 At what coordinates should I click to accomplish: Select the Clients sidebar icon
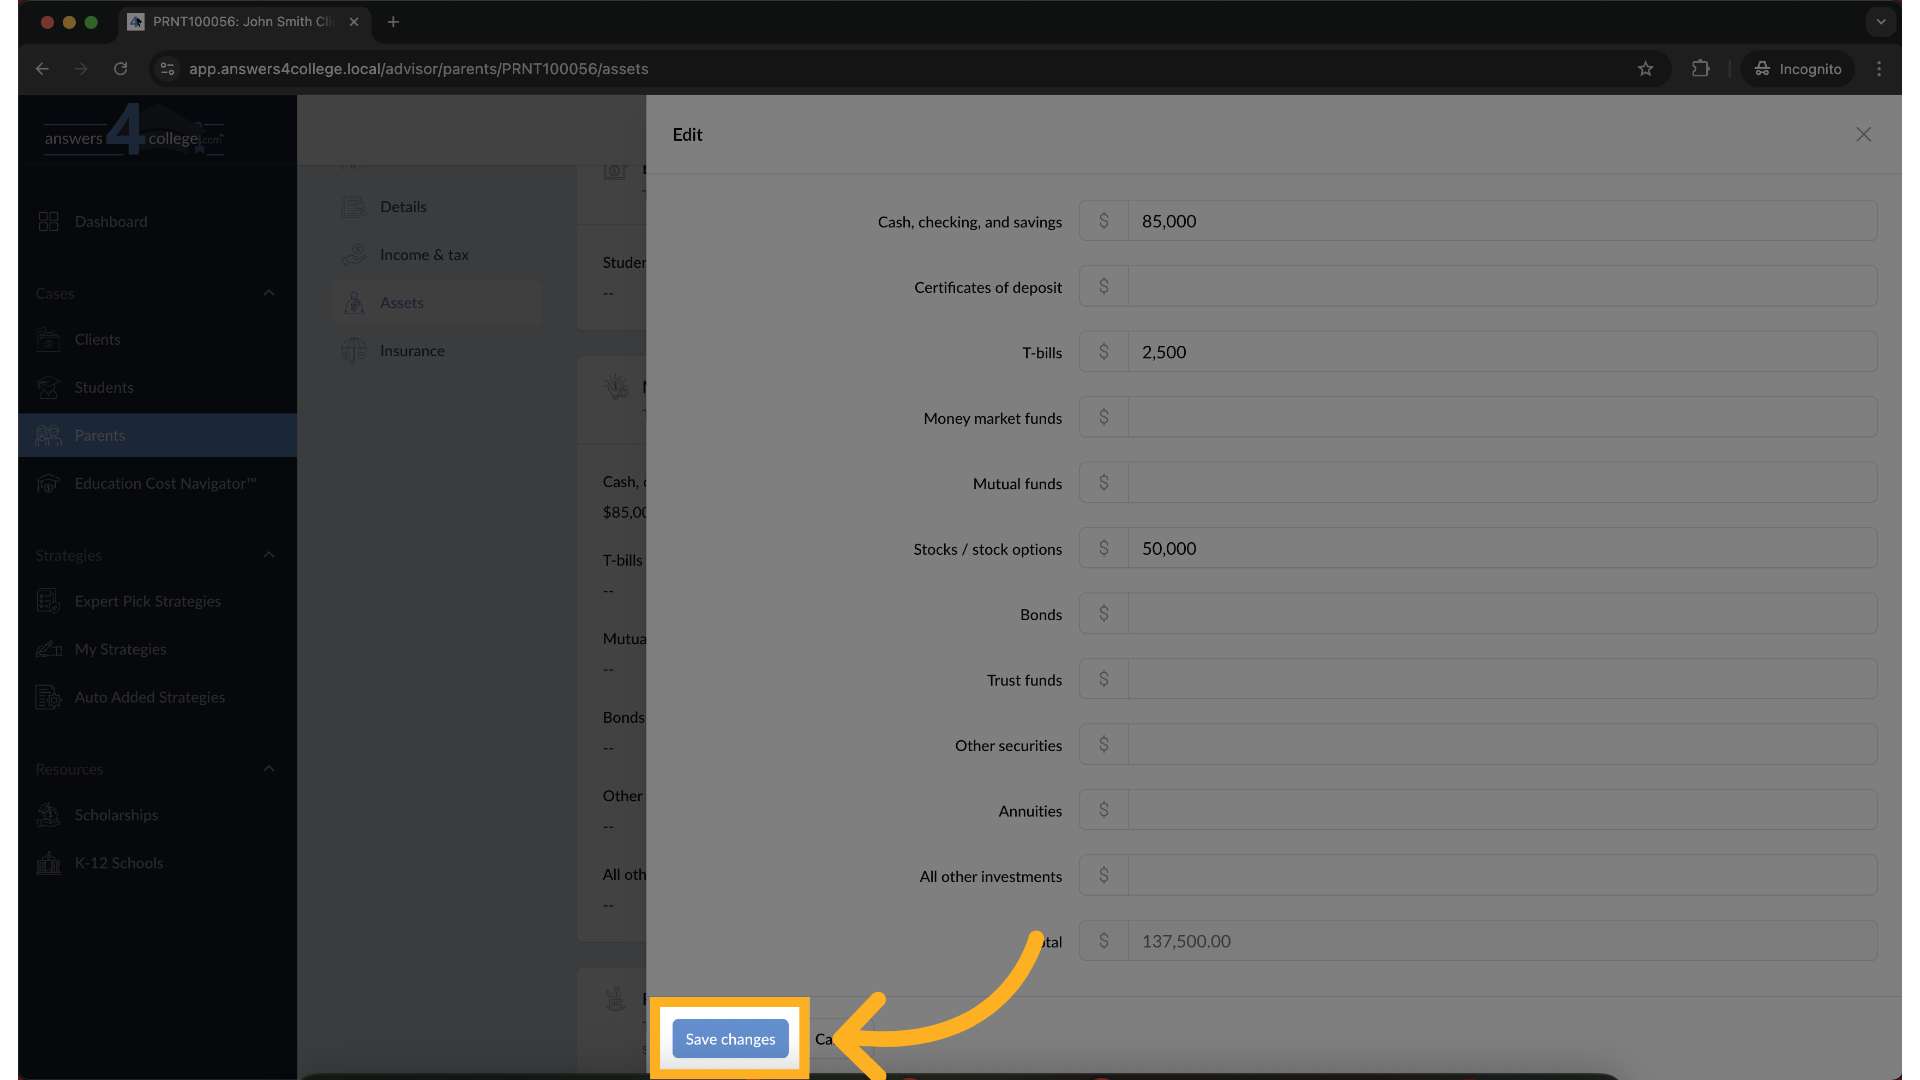[x=48, y=339]
